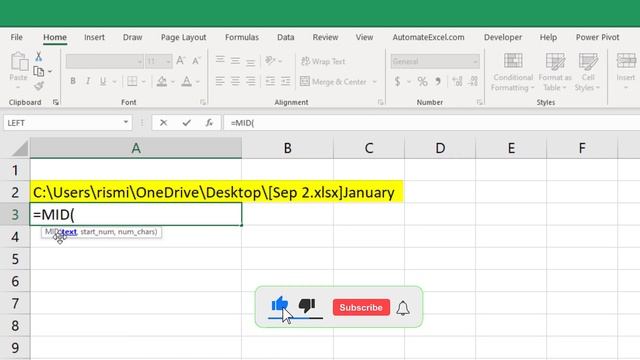
Task: Click the Select All corner triangle
Action: 20,149
